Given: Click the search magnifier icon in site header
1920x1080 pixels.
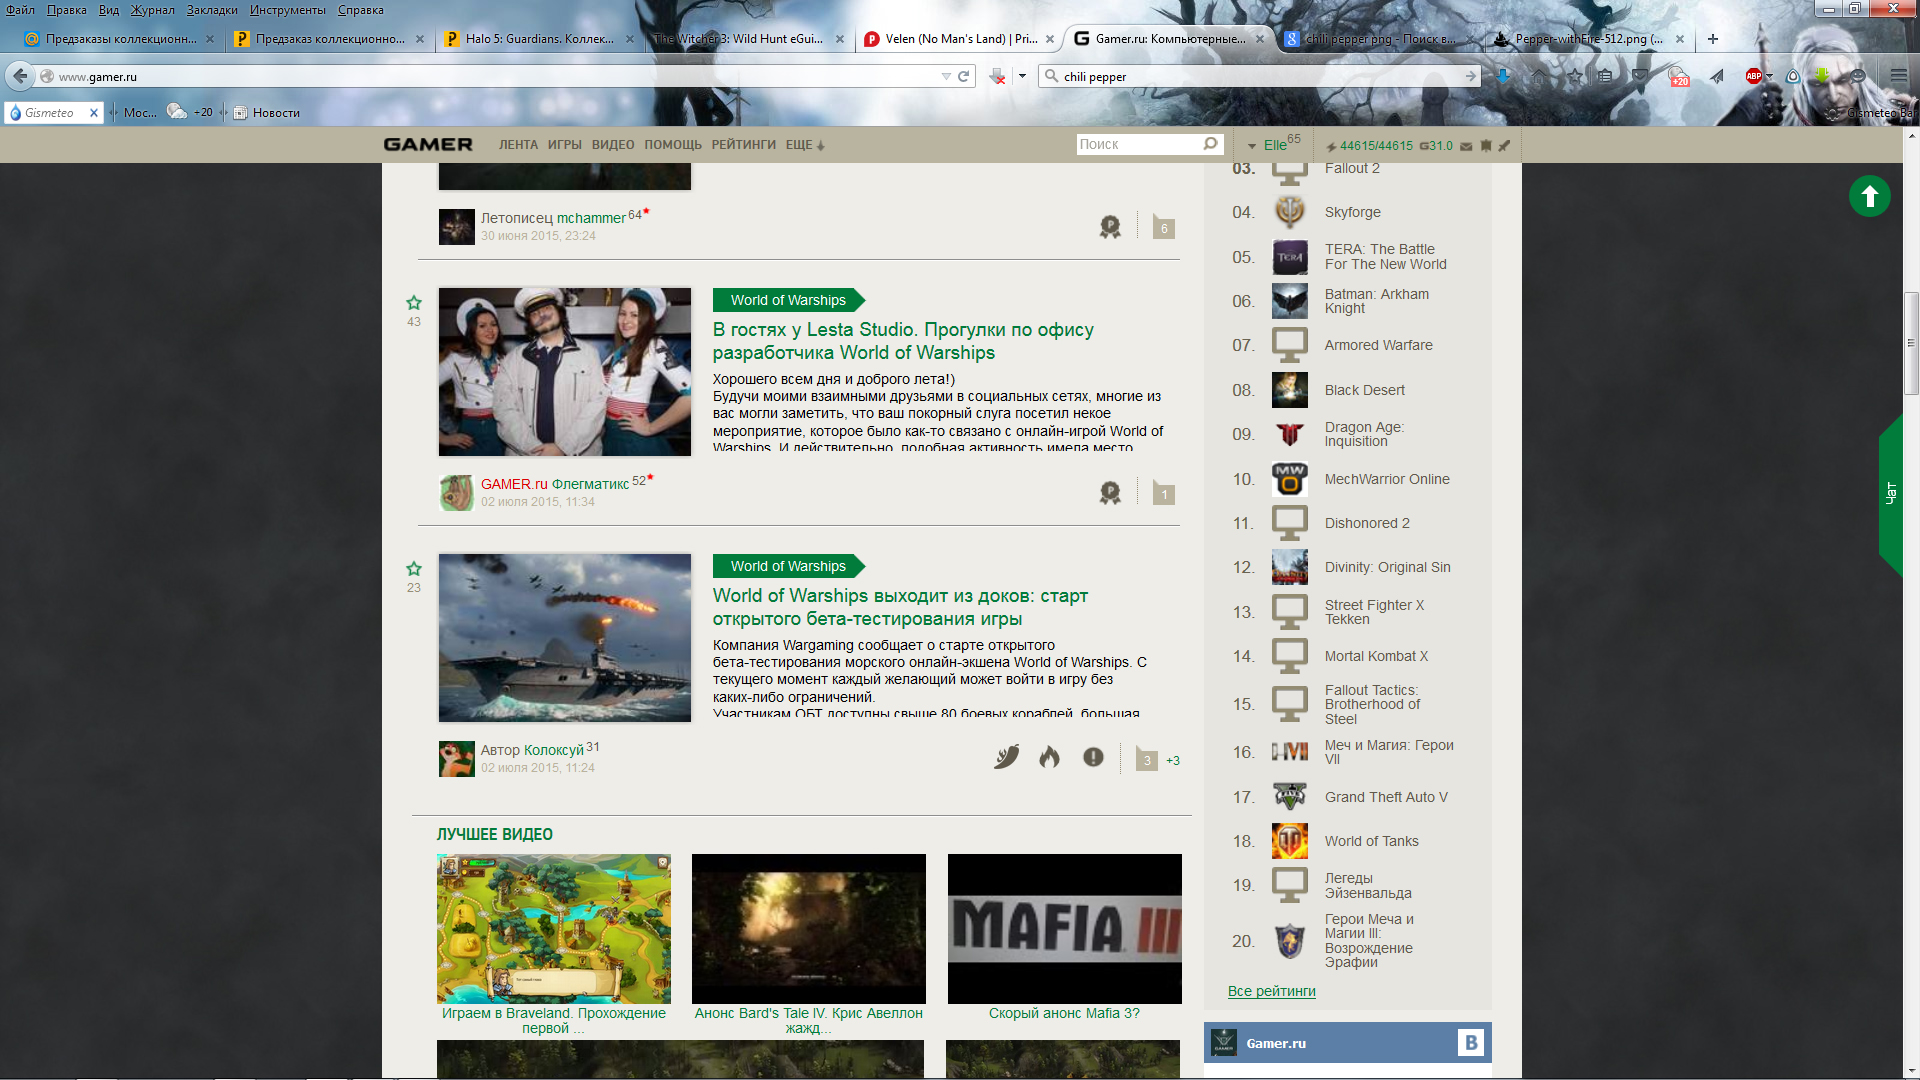Looking at the screenshot, I should (x=1210, y=144).
